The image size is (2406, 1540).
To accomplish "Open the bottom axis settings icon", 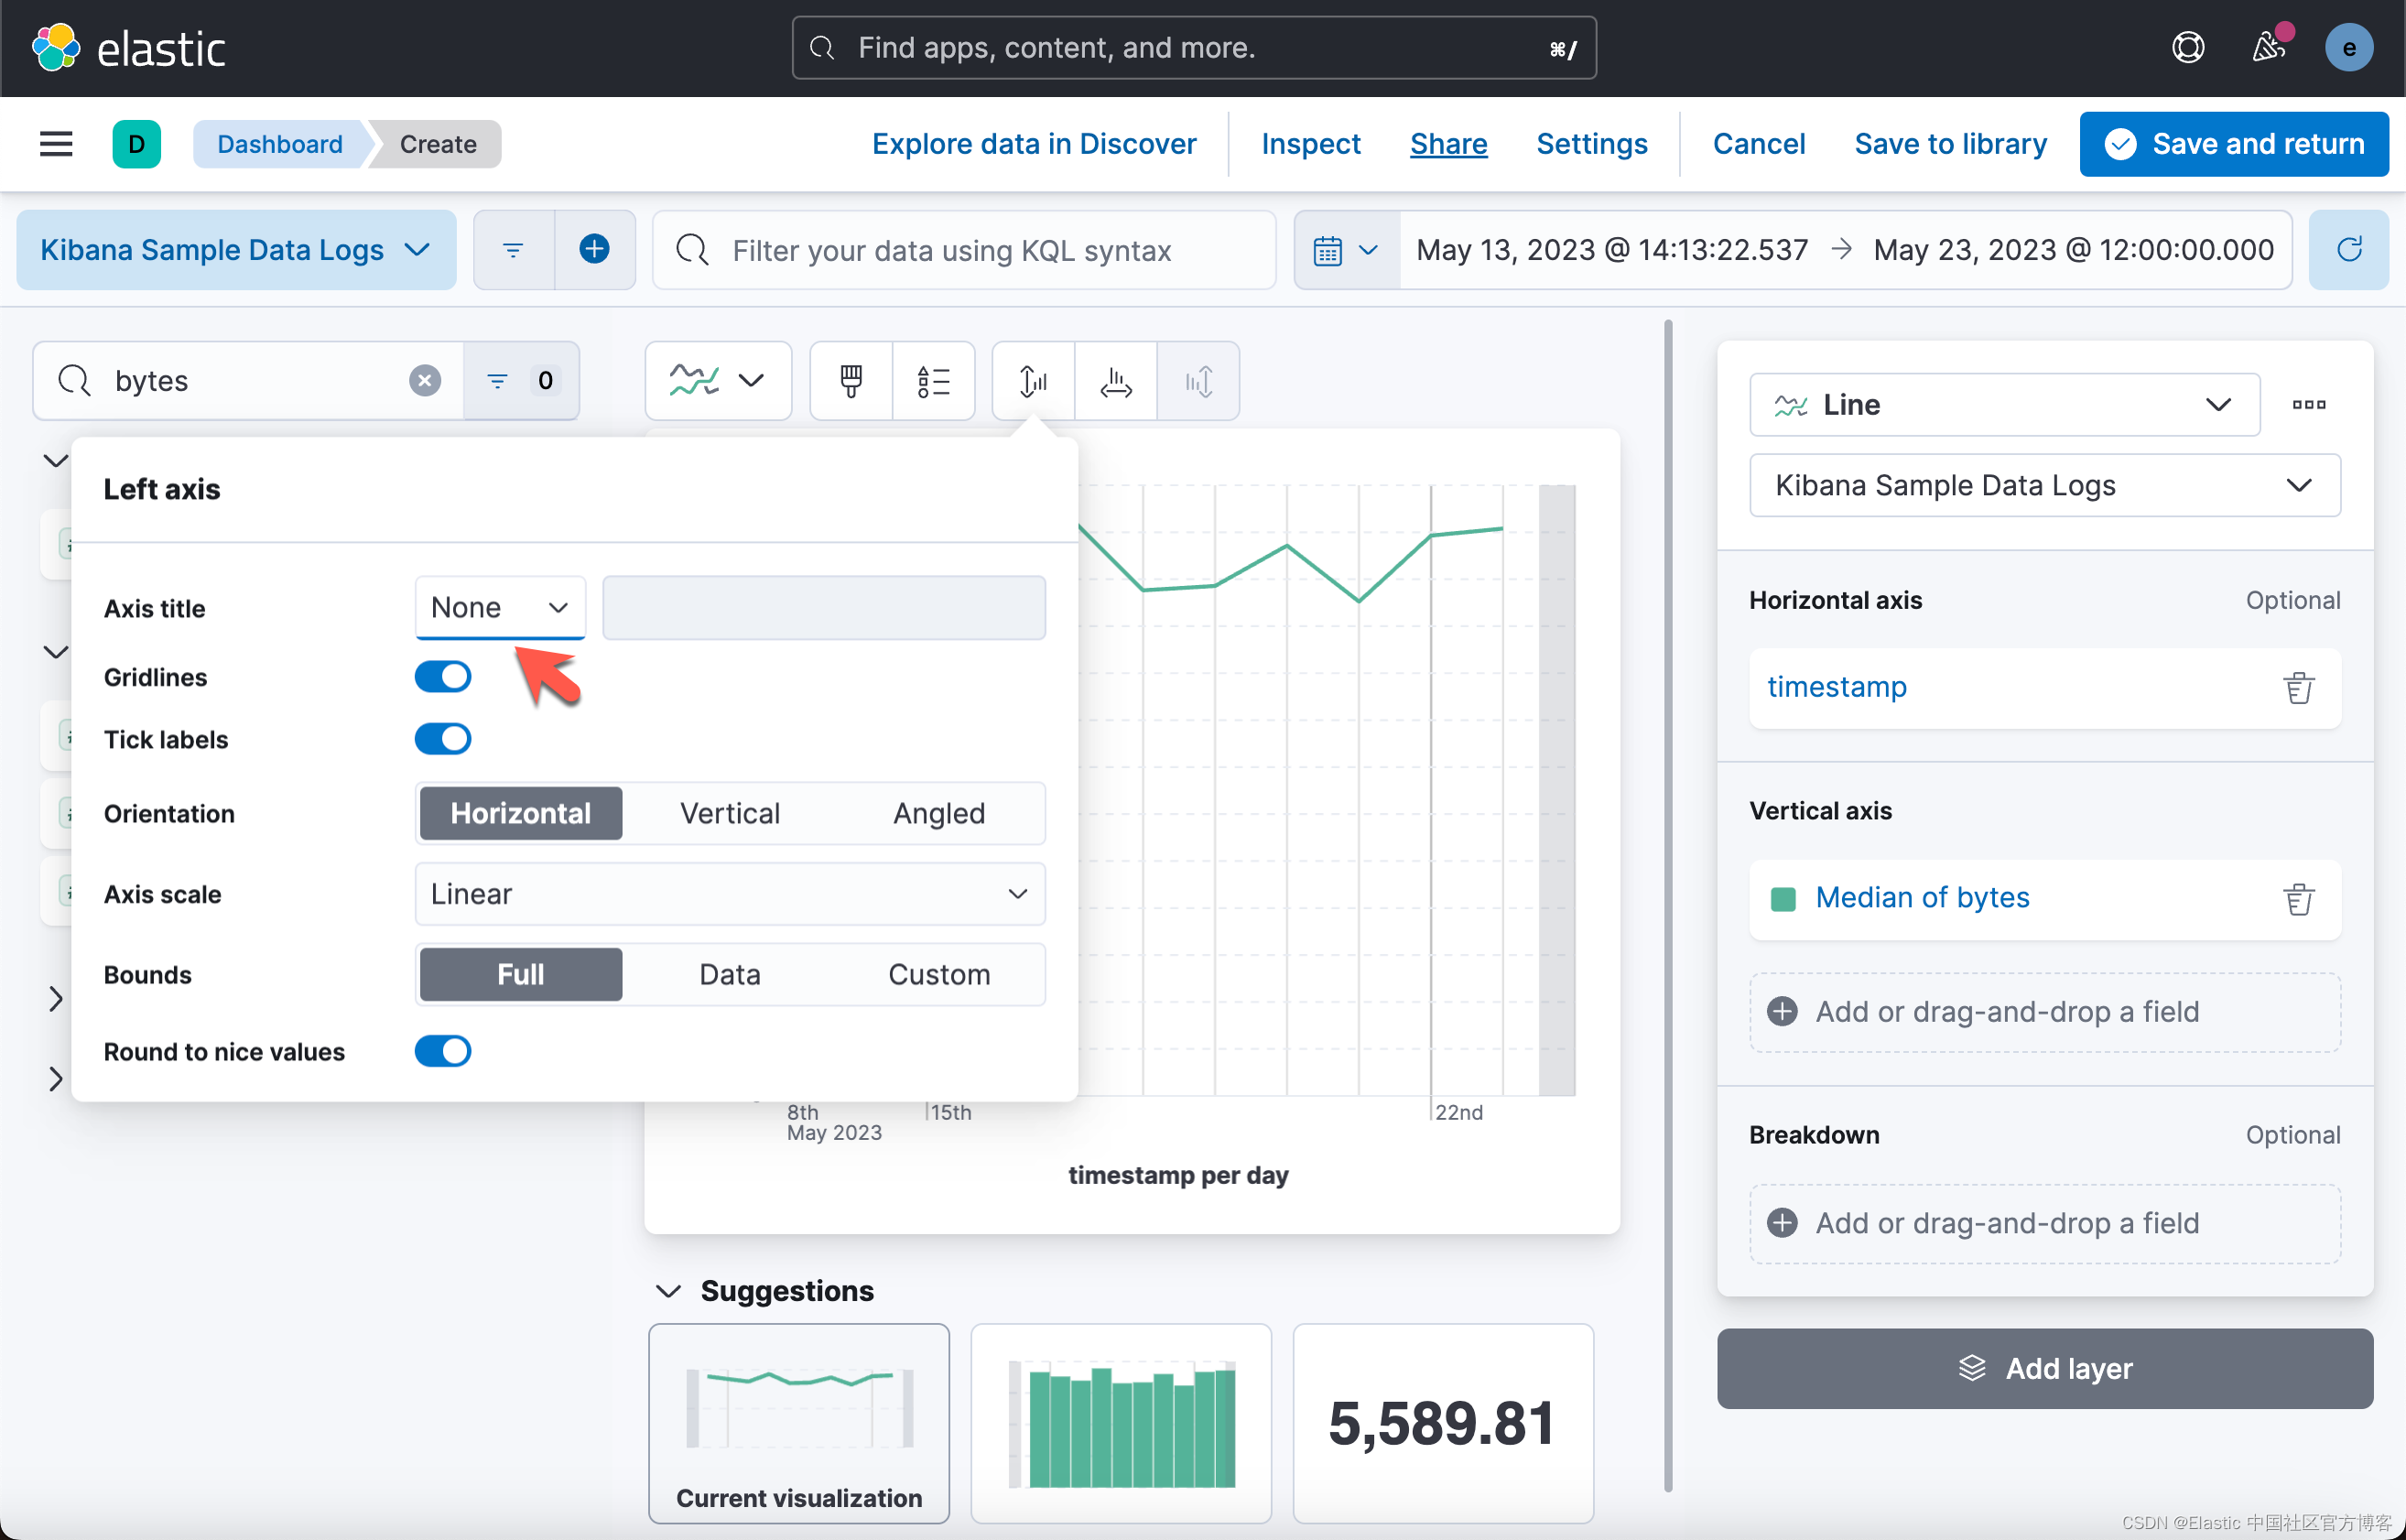I will point(1116,380).
